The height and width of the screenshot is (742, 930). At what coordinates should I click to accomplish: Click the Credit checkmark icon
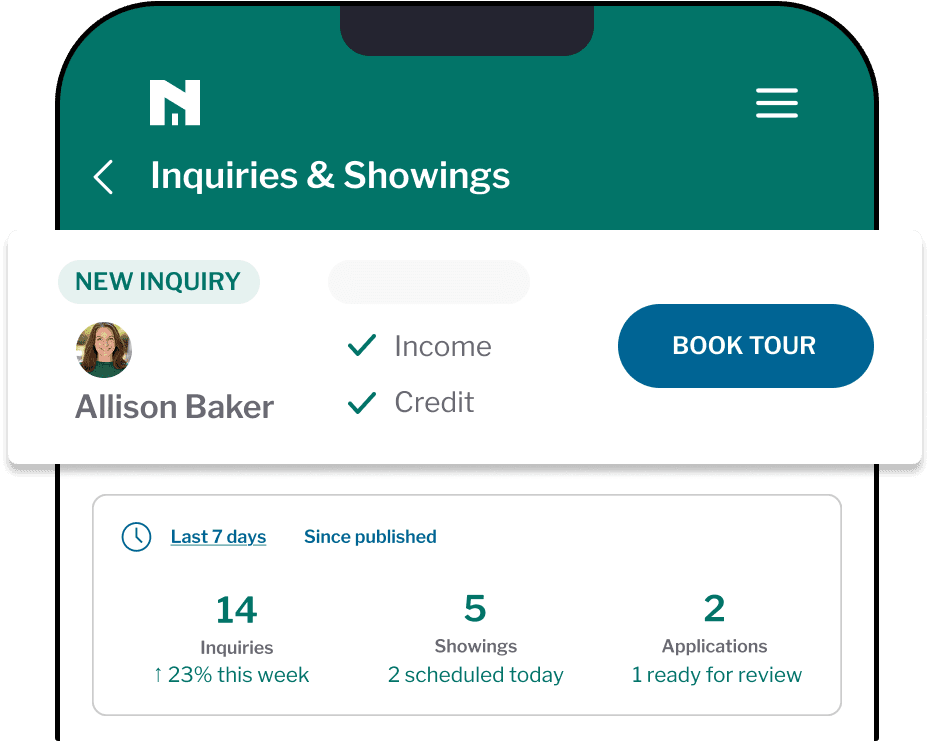coord(361,403)
